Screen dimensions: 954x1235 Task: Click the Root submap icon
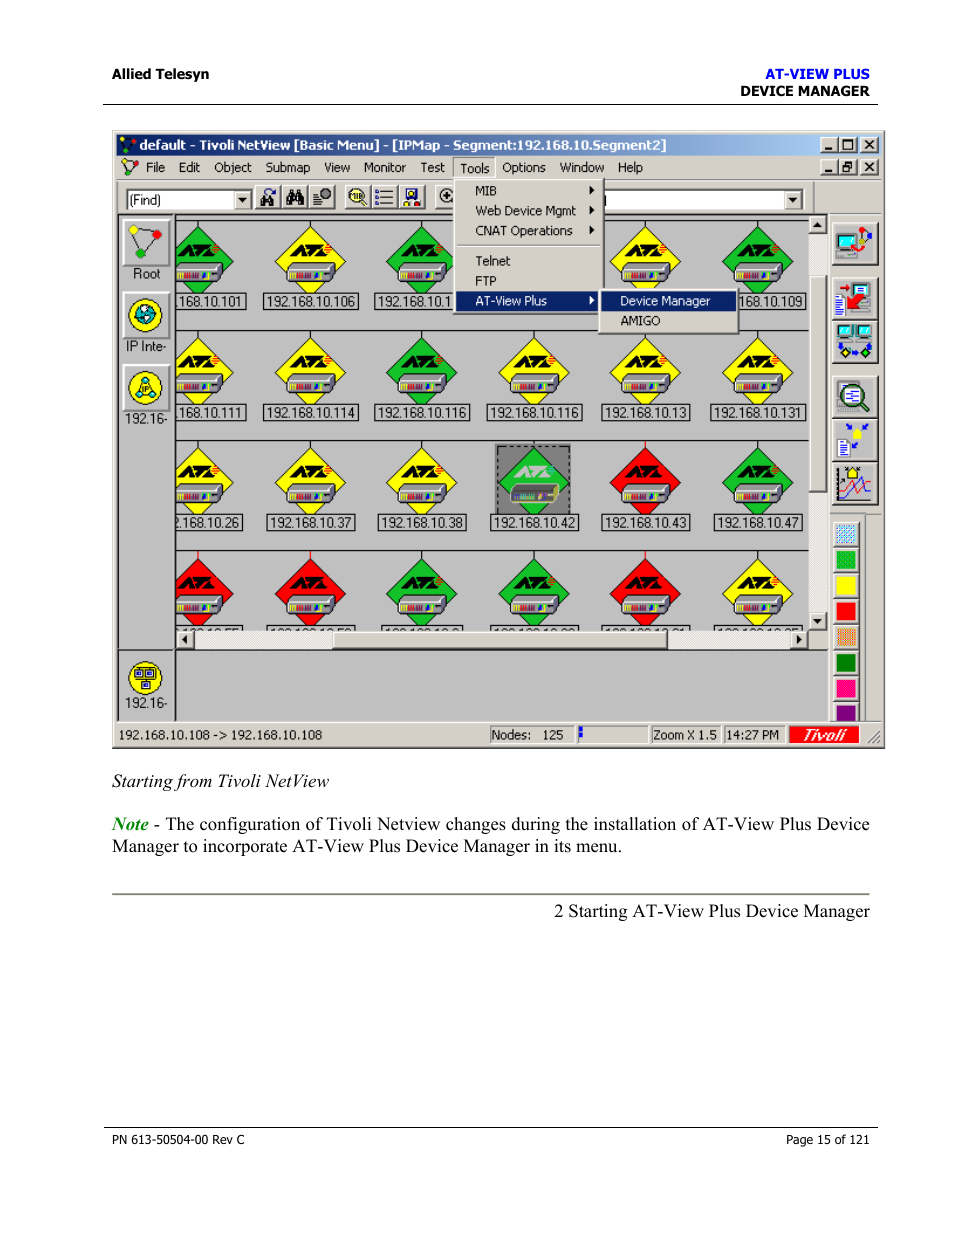click(146, 243)
